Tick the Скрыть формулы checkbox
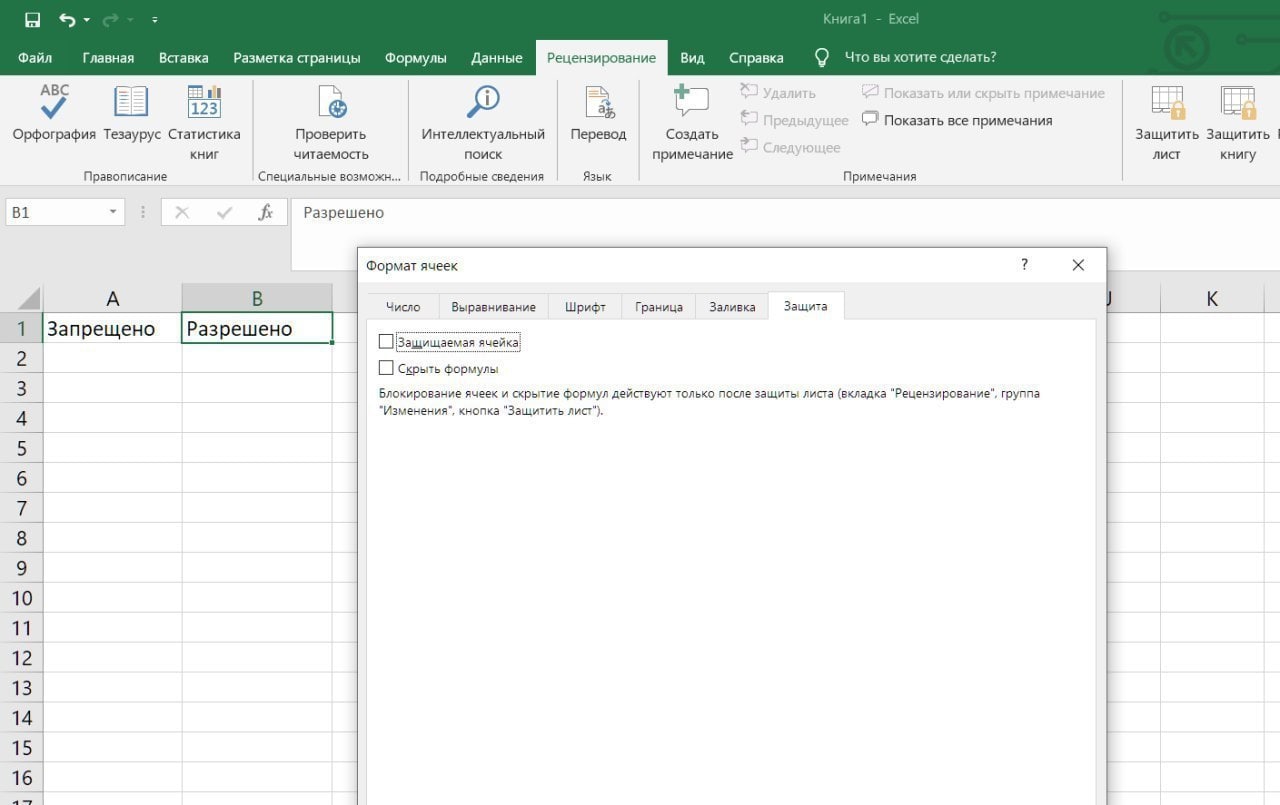 [x=386, y=368]
